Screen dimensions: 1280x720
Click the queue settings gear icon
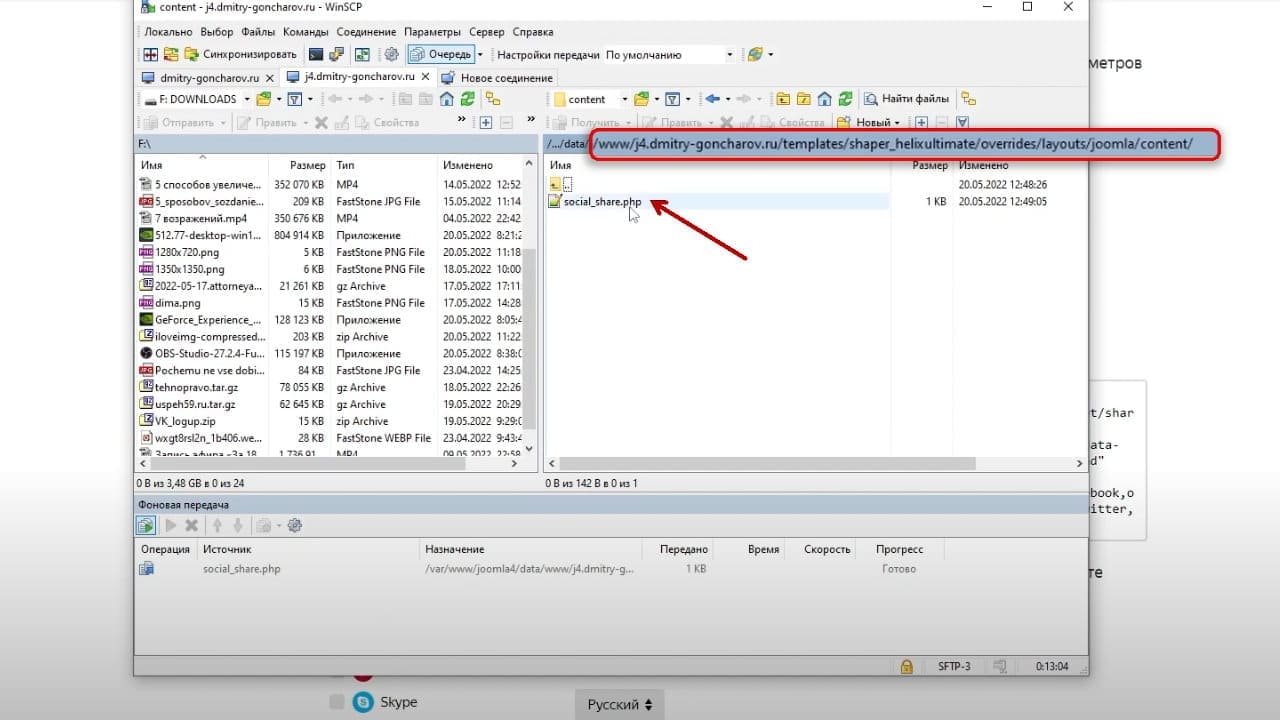[294, 525]
